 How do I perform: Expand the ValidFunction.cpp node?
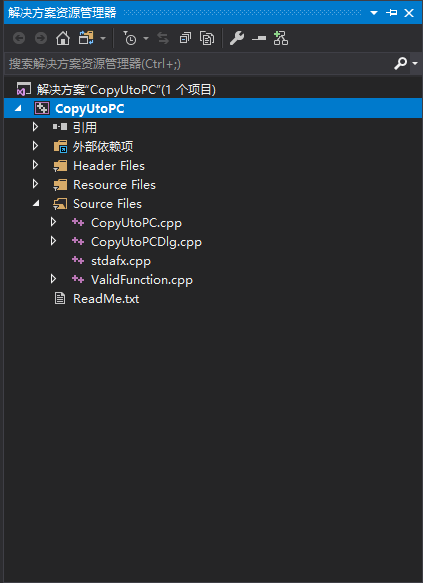pyautogui.click(x=53, y=278)
